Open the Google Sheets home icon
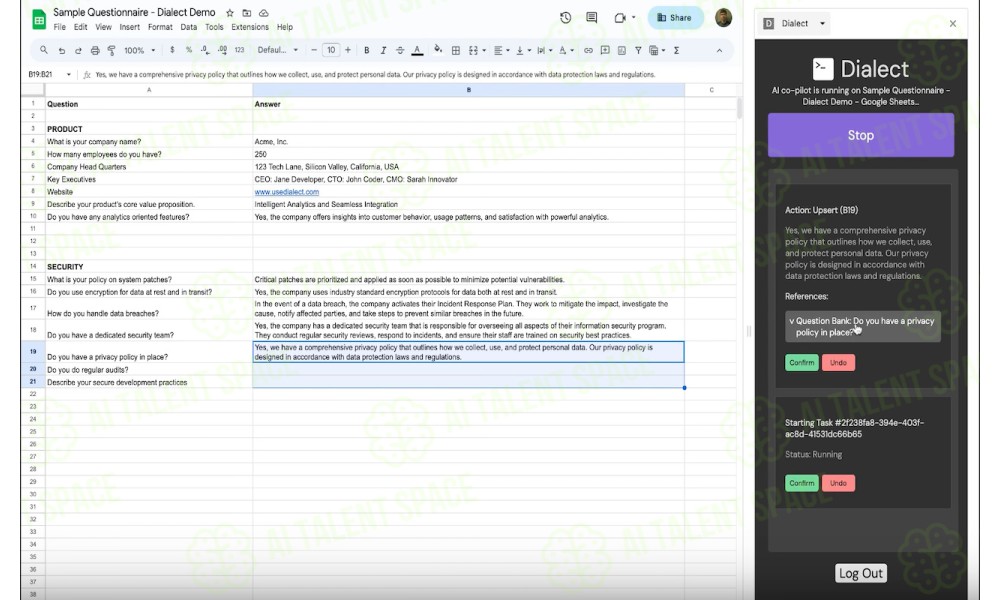Image resolution: width=1000 pixels, height=600 pixels. point(39,20)
